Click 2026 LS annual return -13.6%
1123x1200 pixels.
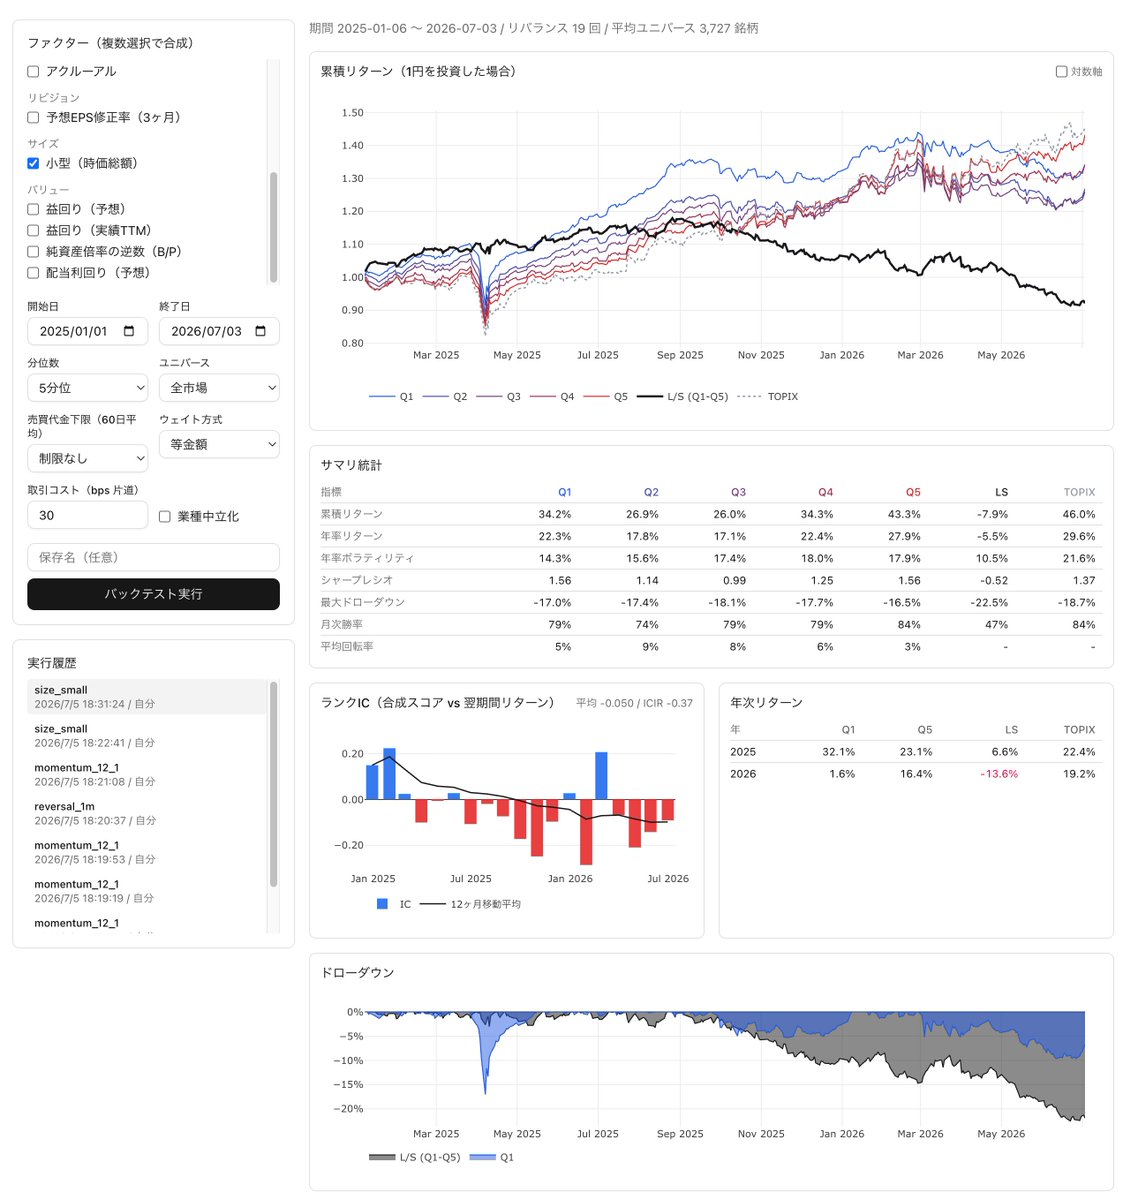(x=999, y=774)
